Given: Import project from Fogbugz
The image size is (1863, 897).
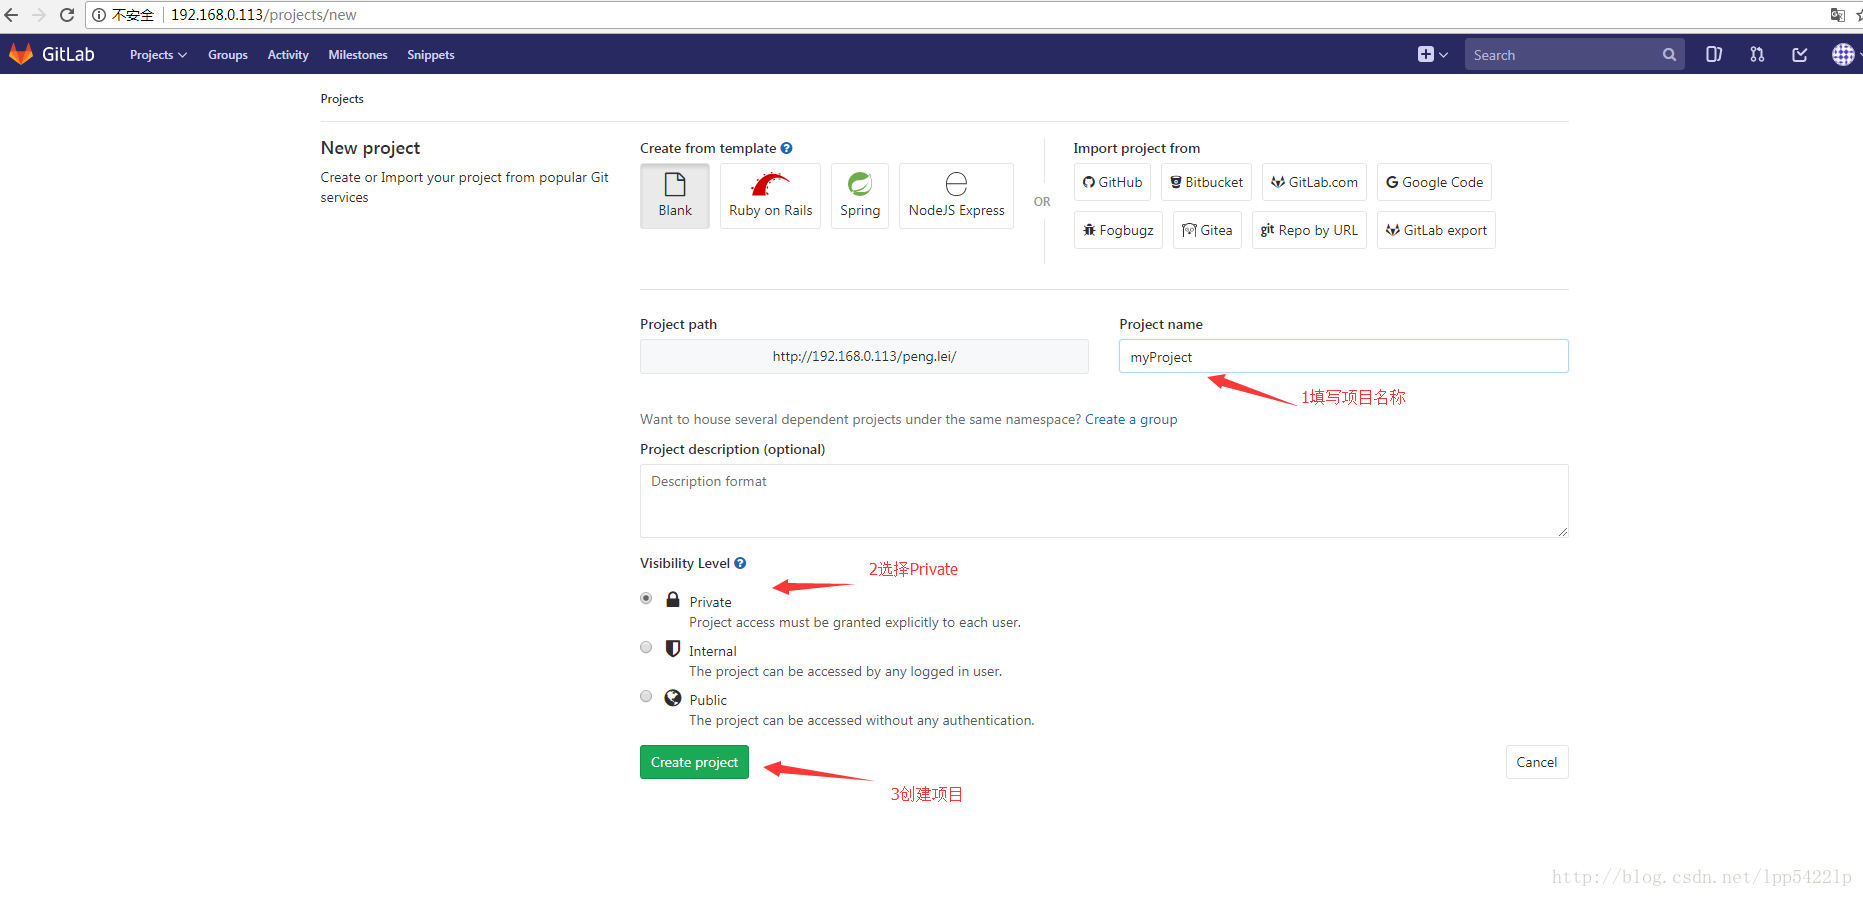Looking at the screenshot, I should tap(1118, 230).
